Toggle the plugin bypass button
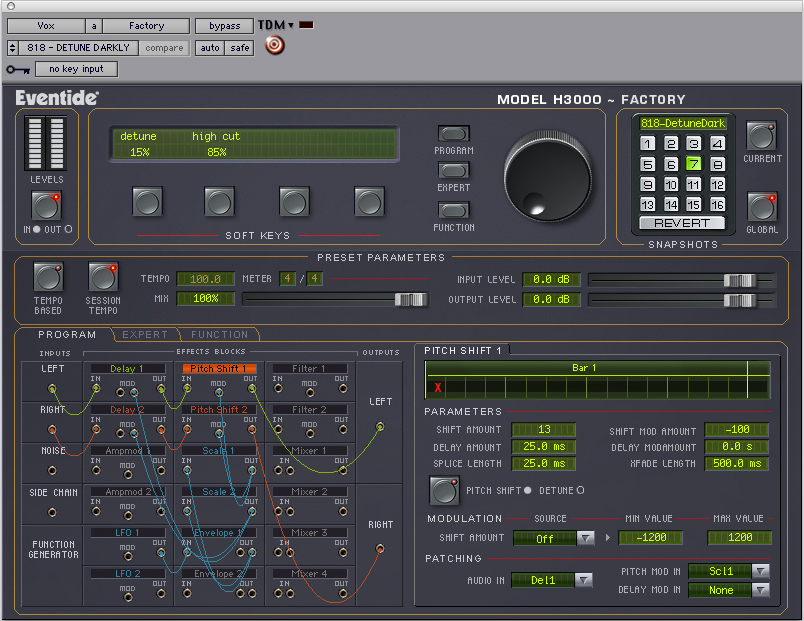Viewport: 804px width, 621px height. click(225, 26)
